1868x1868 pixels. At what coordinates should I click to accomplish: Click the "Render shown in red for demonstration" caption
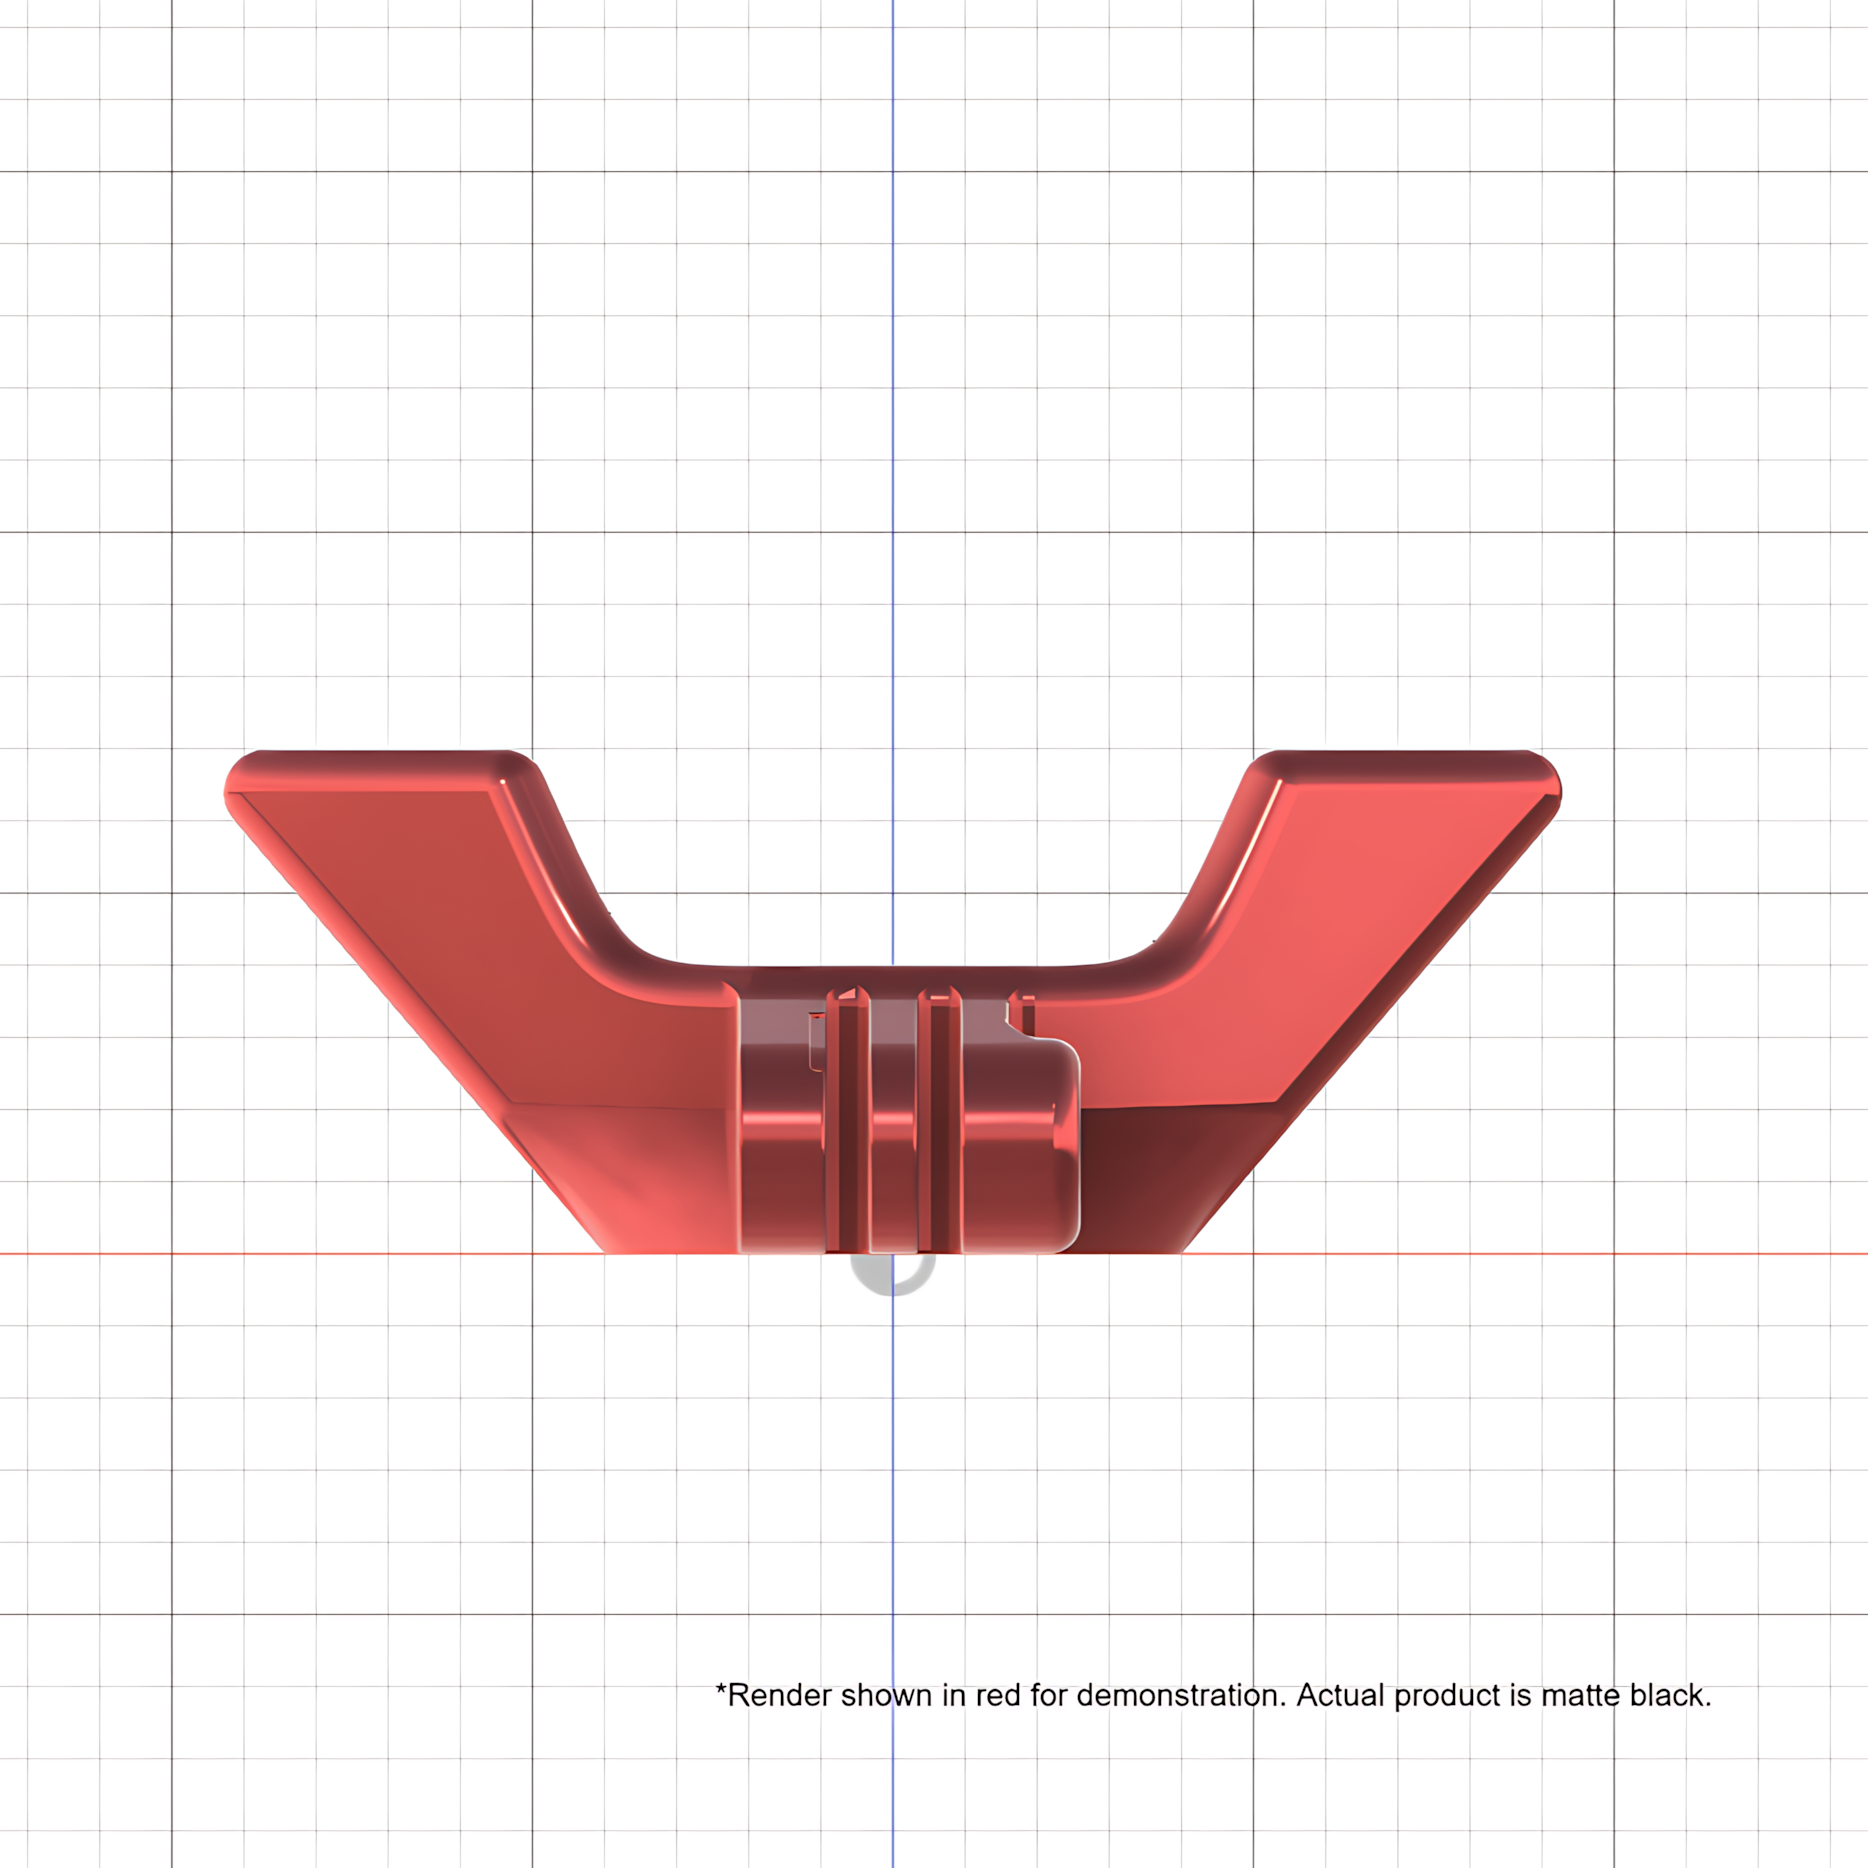pyautogui.click(x=1214, y=1695)
